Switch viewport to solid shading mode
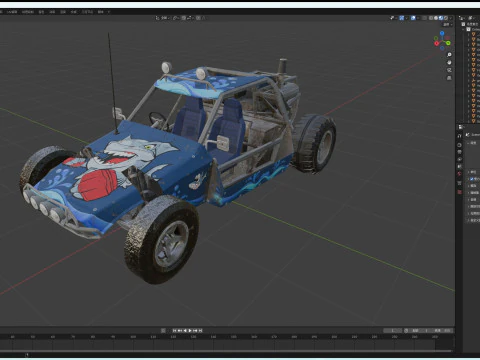This screenshot has width=480, height=360. (x=436, y=18)
